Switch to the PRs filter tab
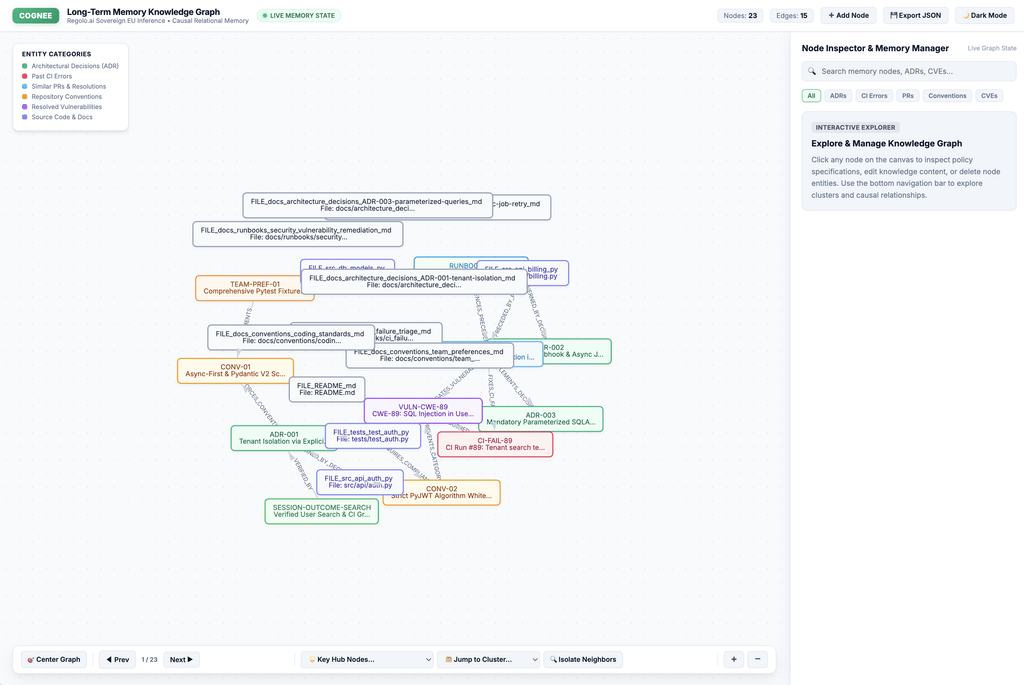1024x685 pixels. [x=908, y=96]
